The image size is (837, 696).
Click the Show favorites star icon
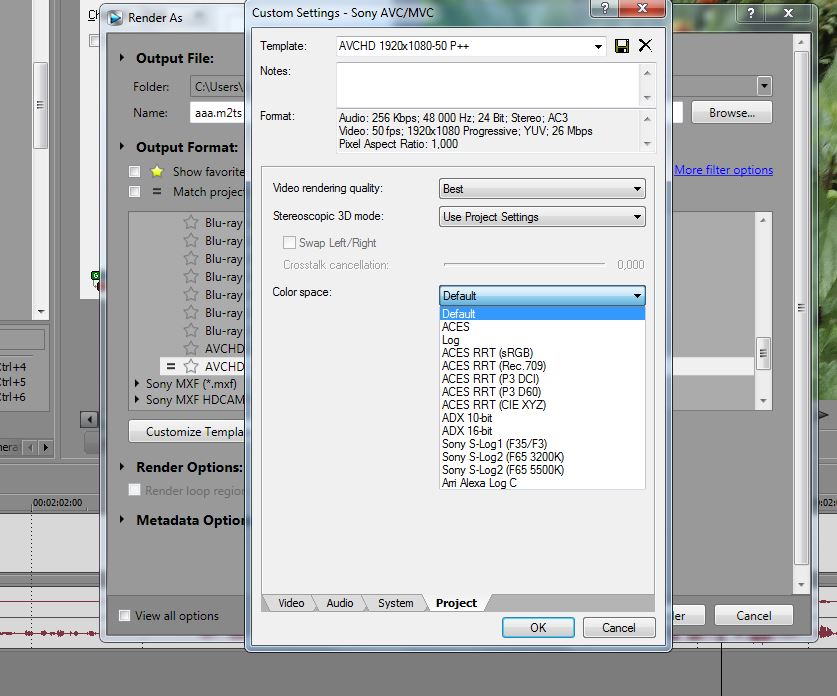(157, 172)
